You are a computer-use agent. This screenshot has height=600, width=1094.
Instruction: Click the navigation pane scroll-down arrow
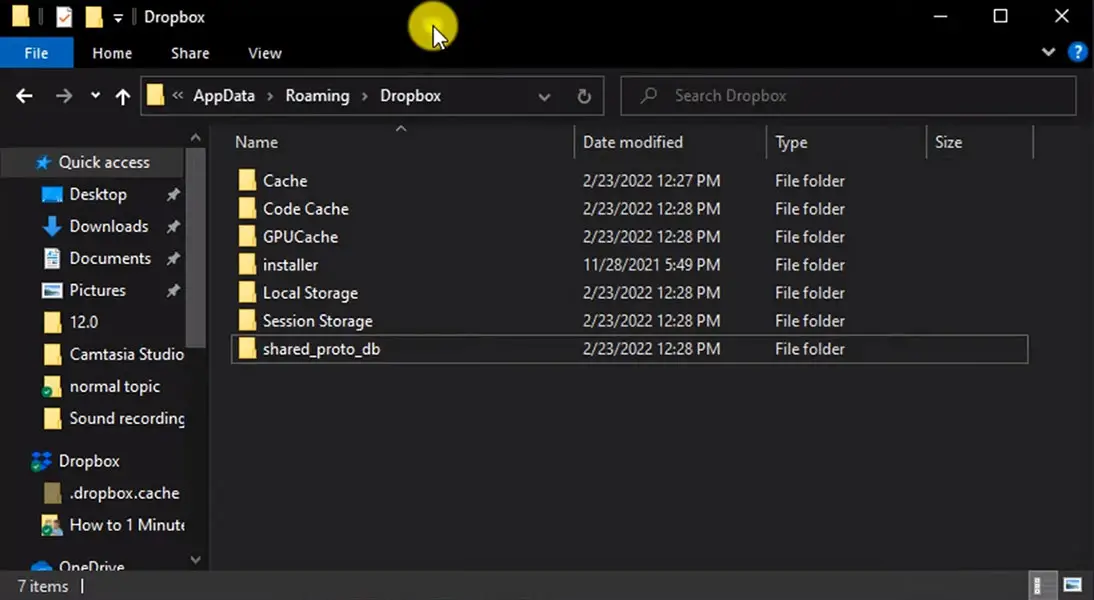[195, 560]
